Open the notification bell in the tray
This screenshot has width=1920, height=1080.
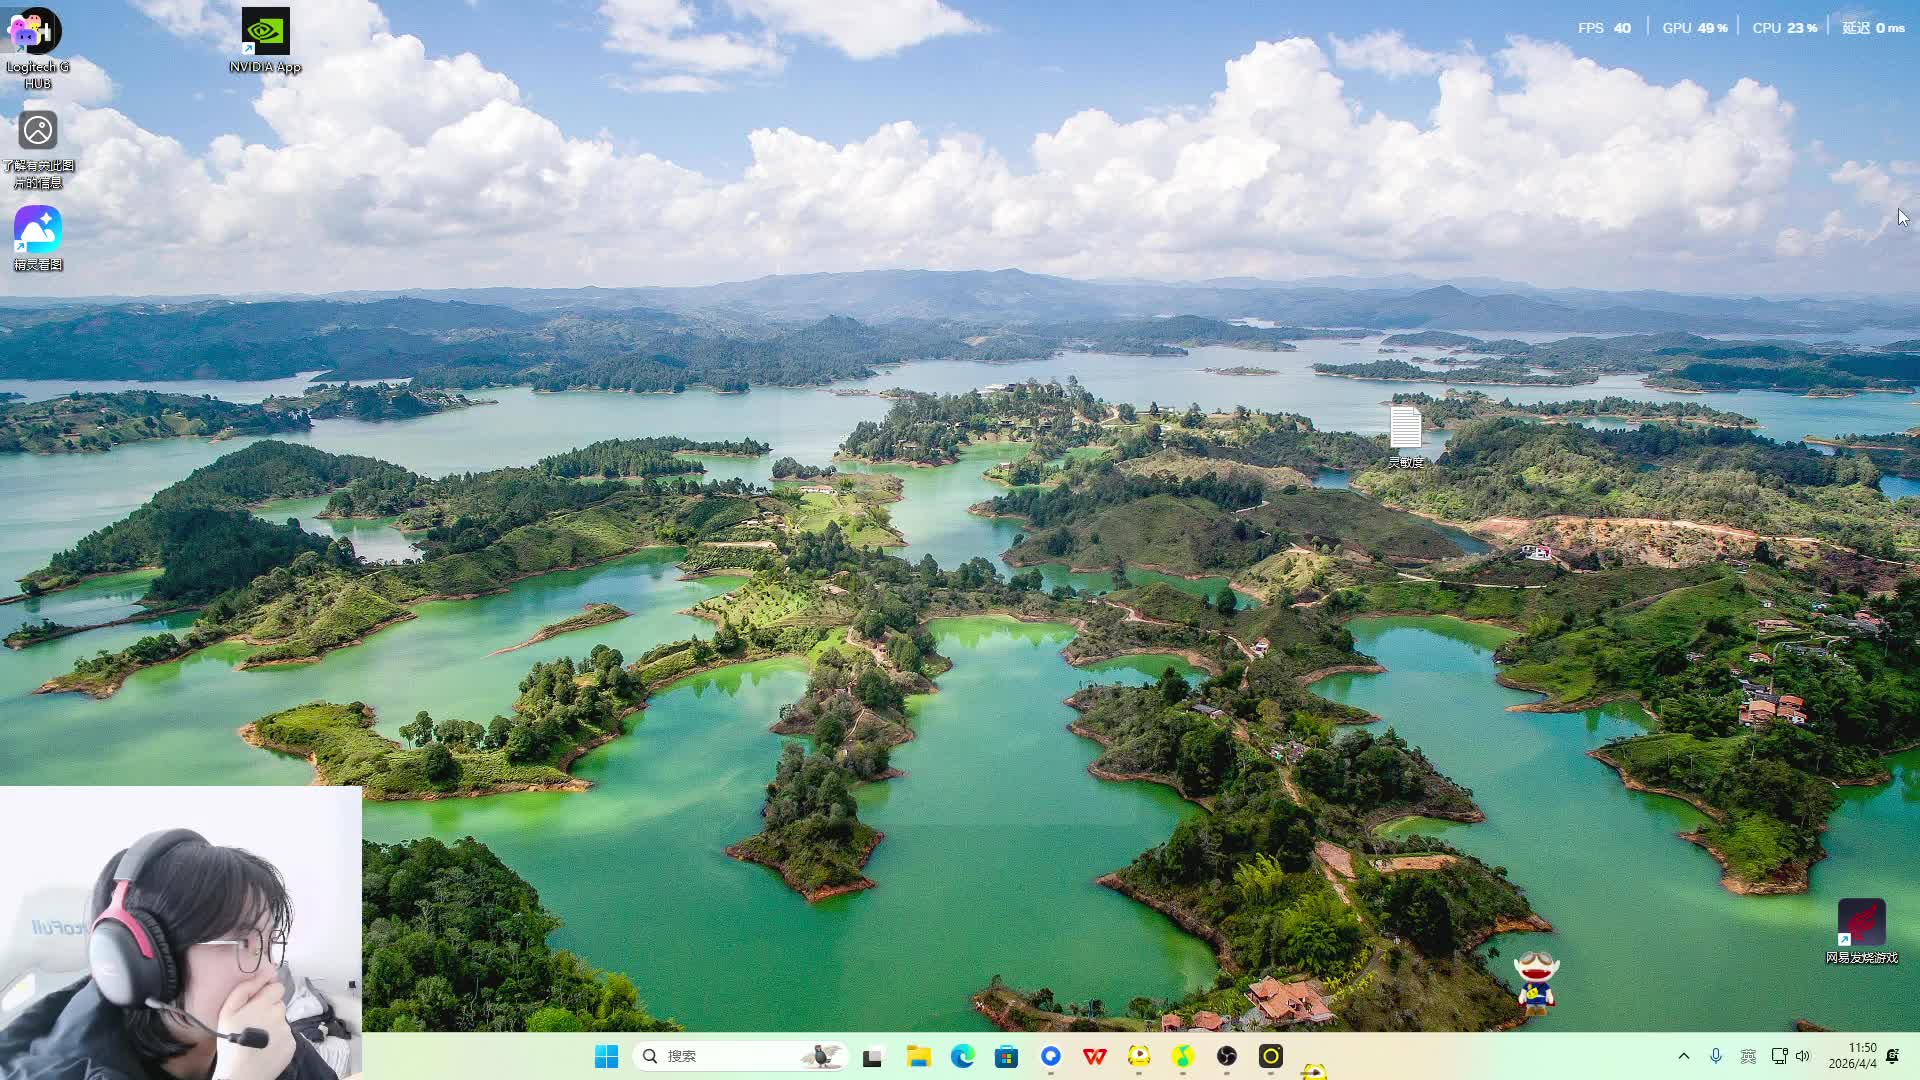coord(1893,1056)
